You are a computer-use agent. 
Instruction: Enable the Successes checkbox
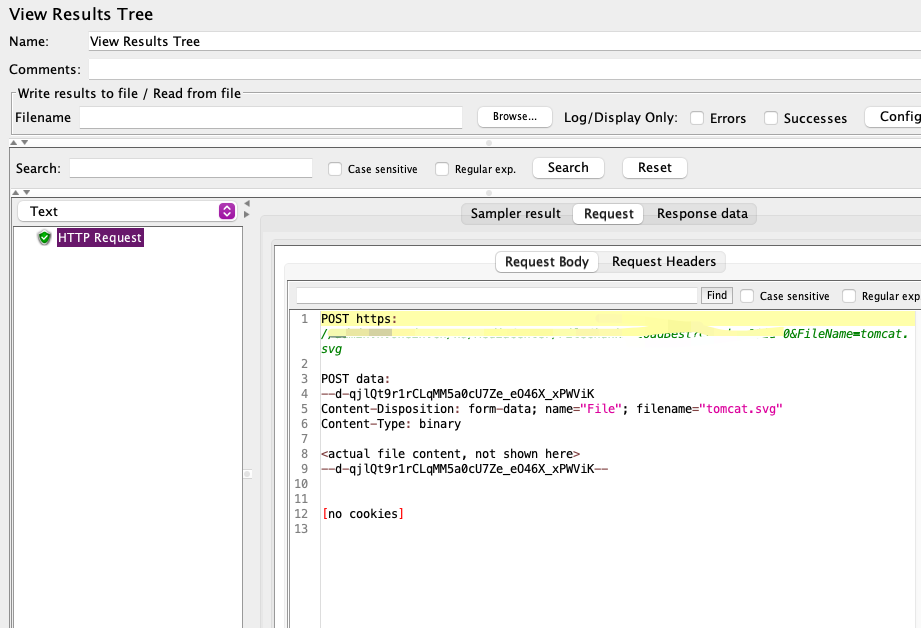point(771,118)
